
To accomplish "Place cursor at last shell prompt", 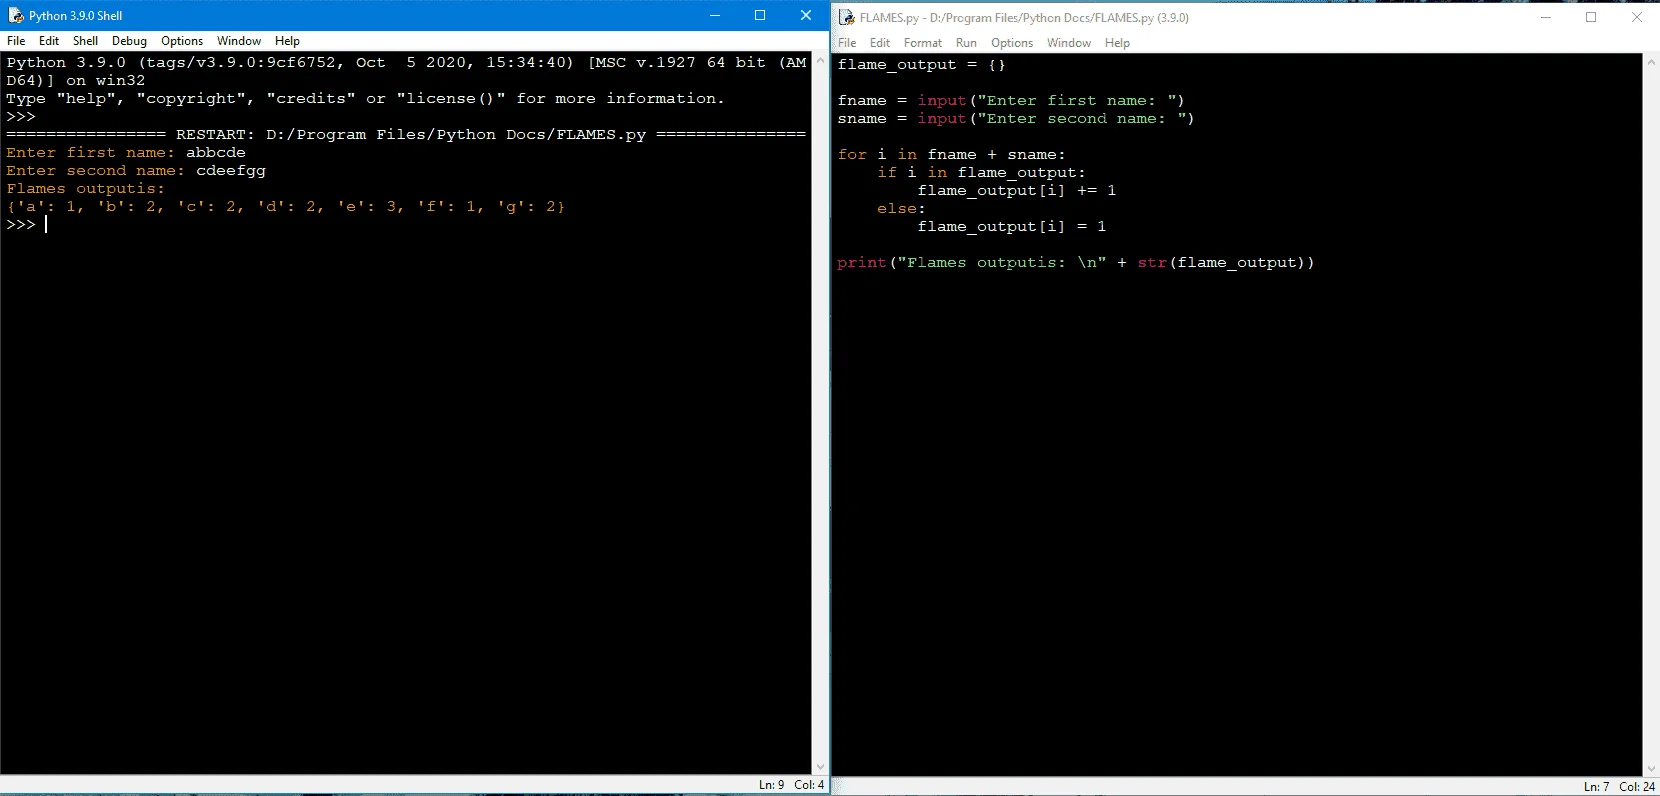I will (45, 224).
